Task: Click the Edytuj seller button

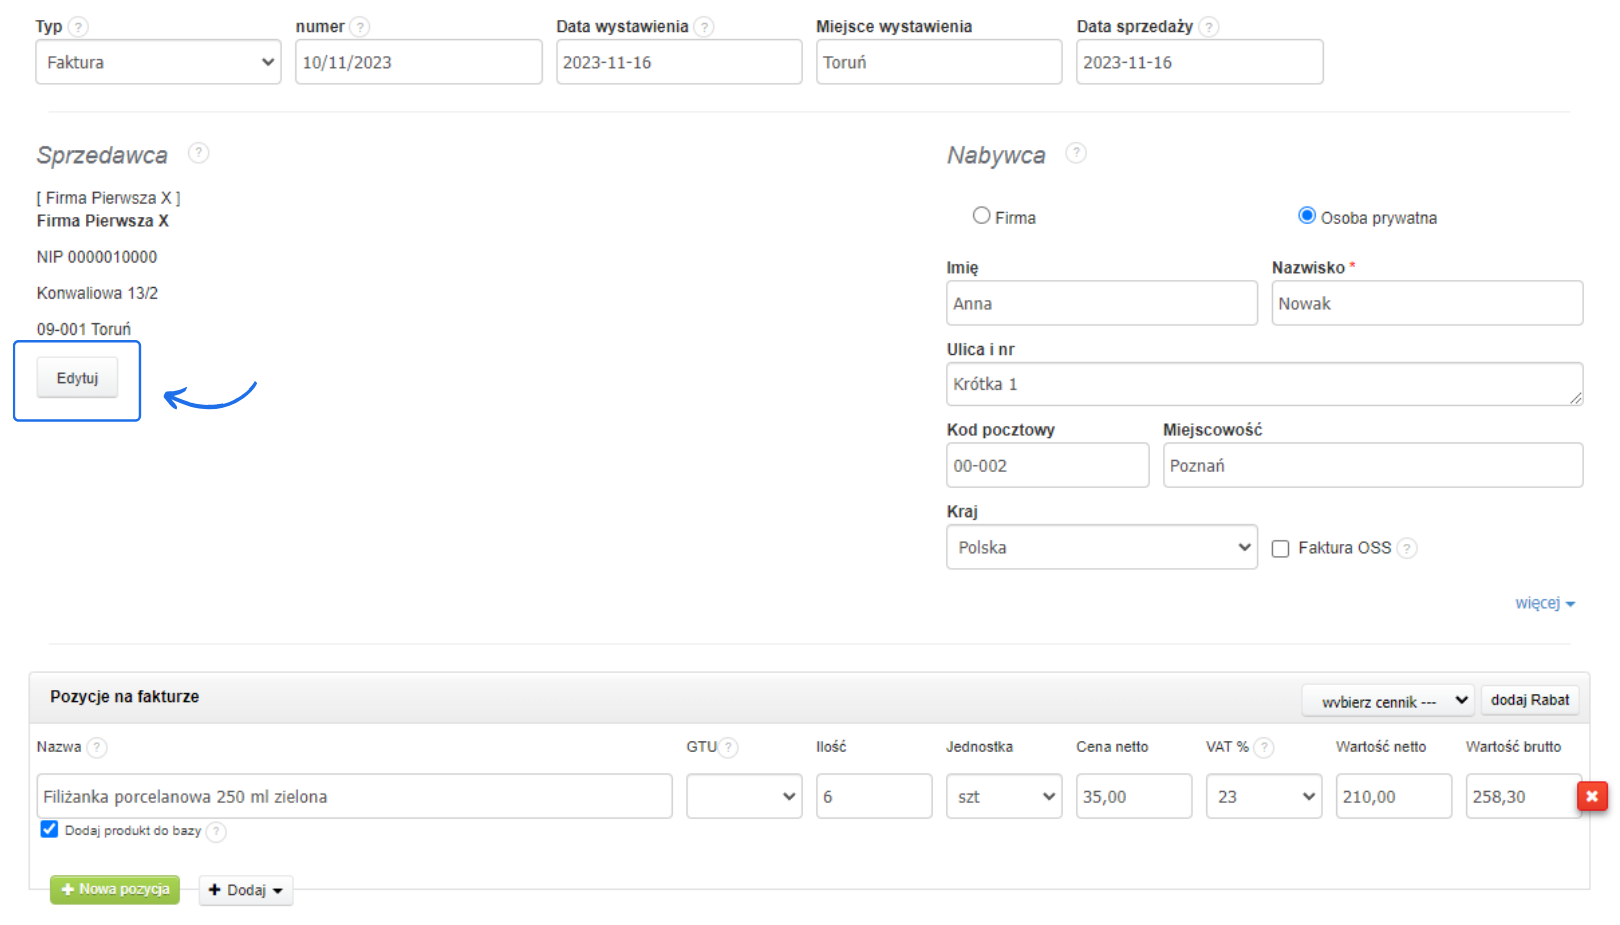Action: 77,378
